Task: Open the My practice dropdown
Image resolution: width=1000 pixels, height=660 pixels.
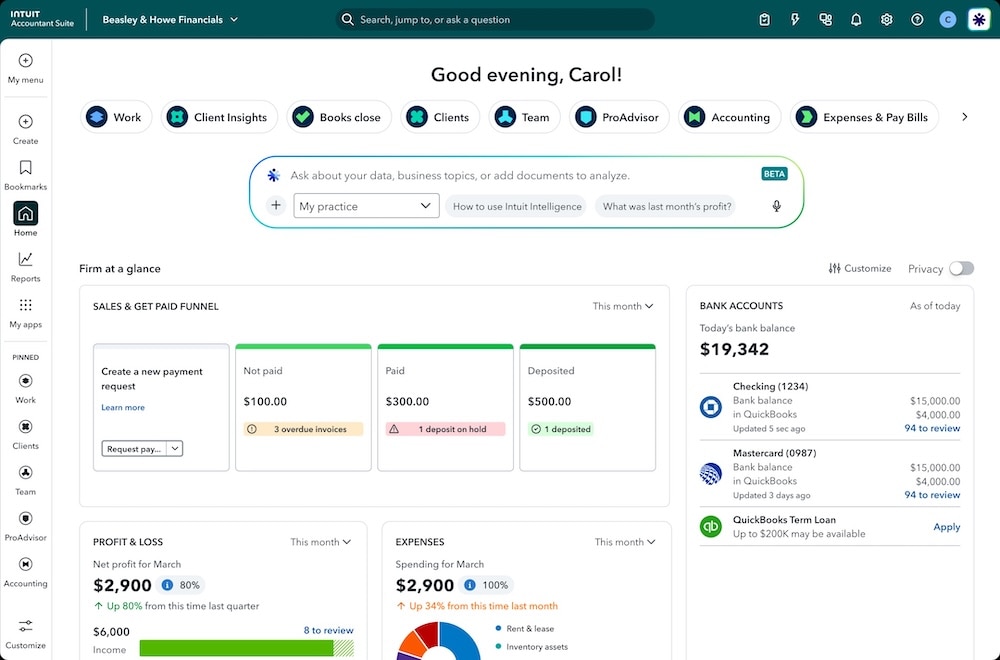Action: coord(366,205)
